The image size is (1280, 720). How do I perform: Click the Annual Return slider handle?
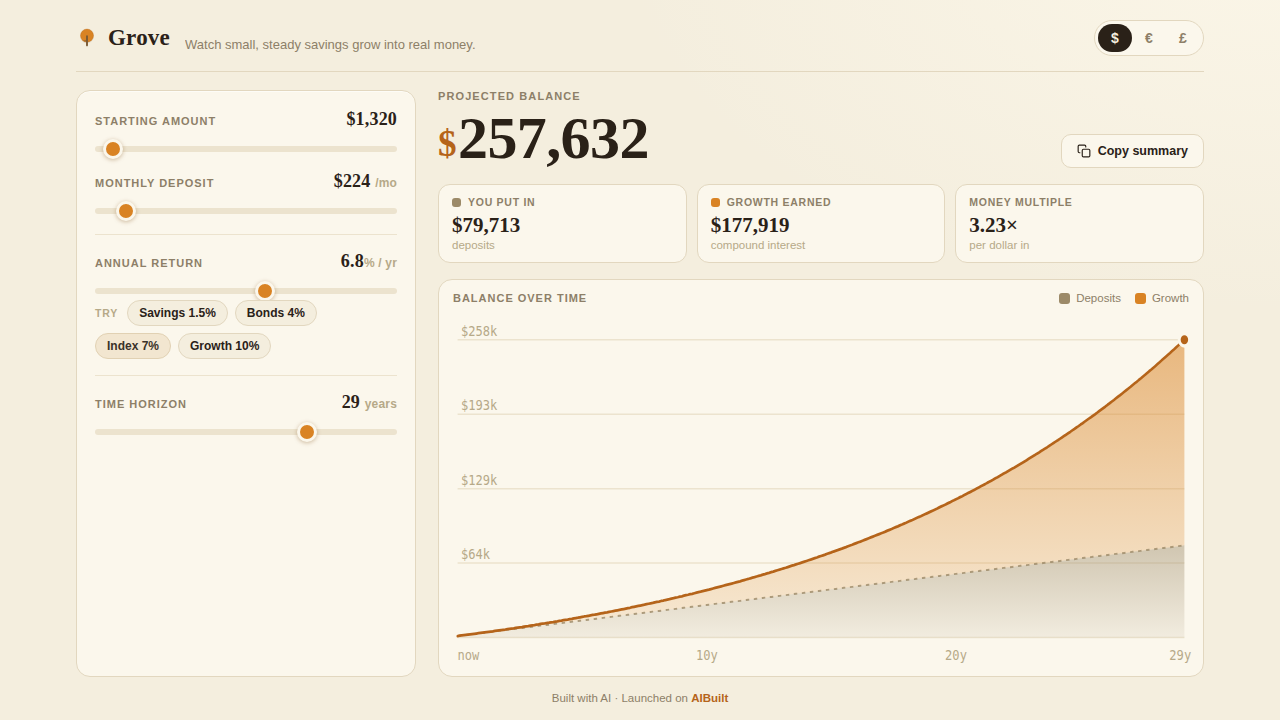(265, 291)
